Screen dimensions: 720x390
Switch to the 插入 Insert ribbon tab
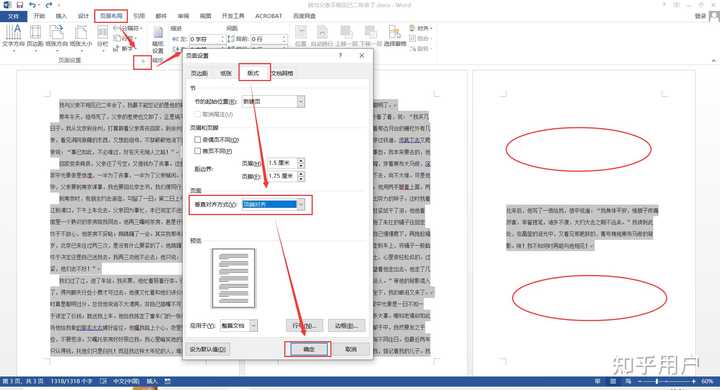61,16
